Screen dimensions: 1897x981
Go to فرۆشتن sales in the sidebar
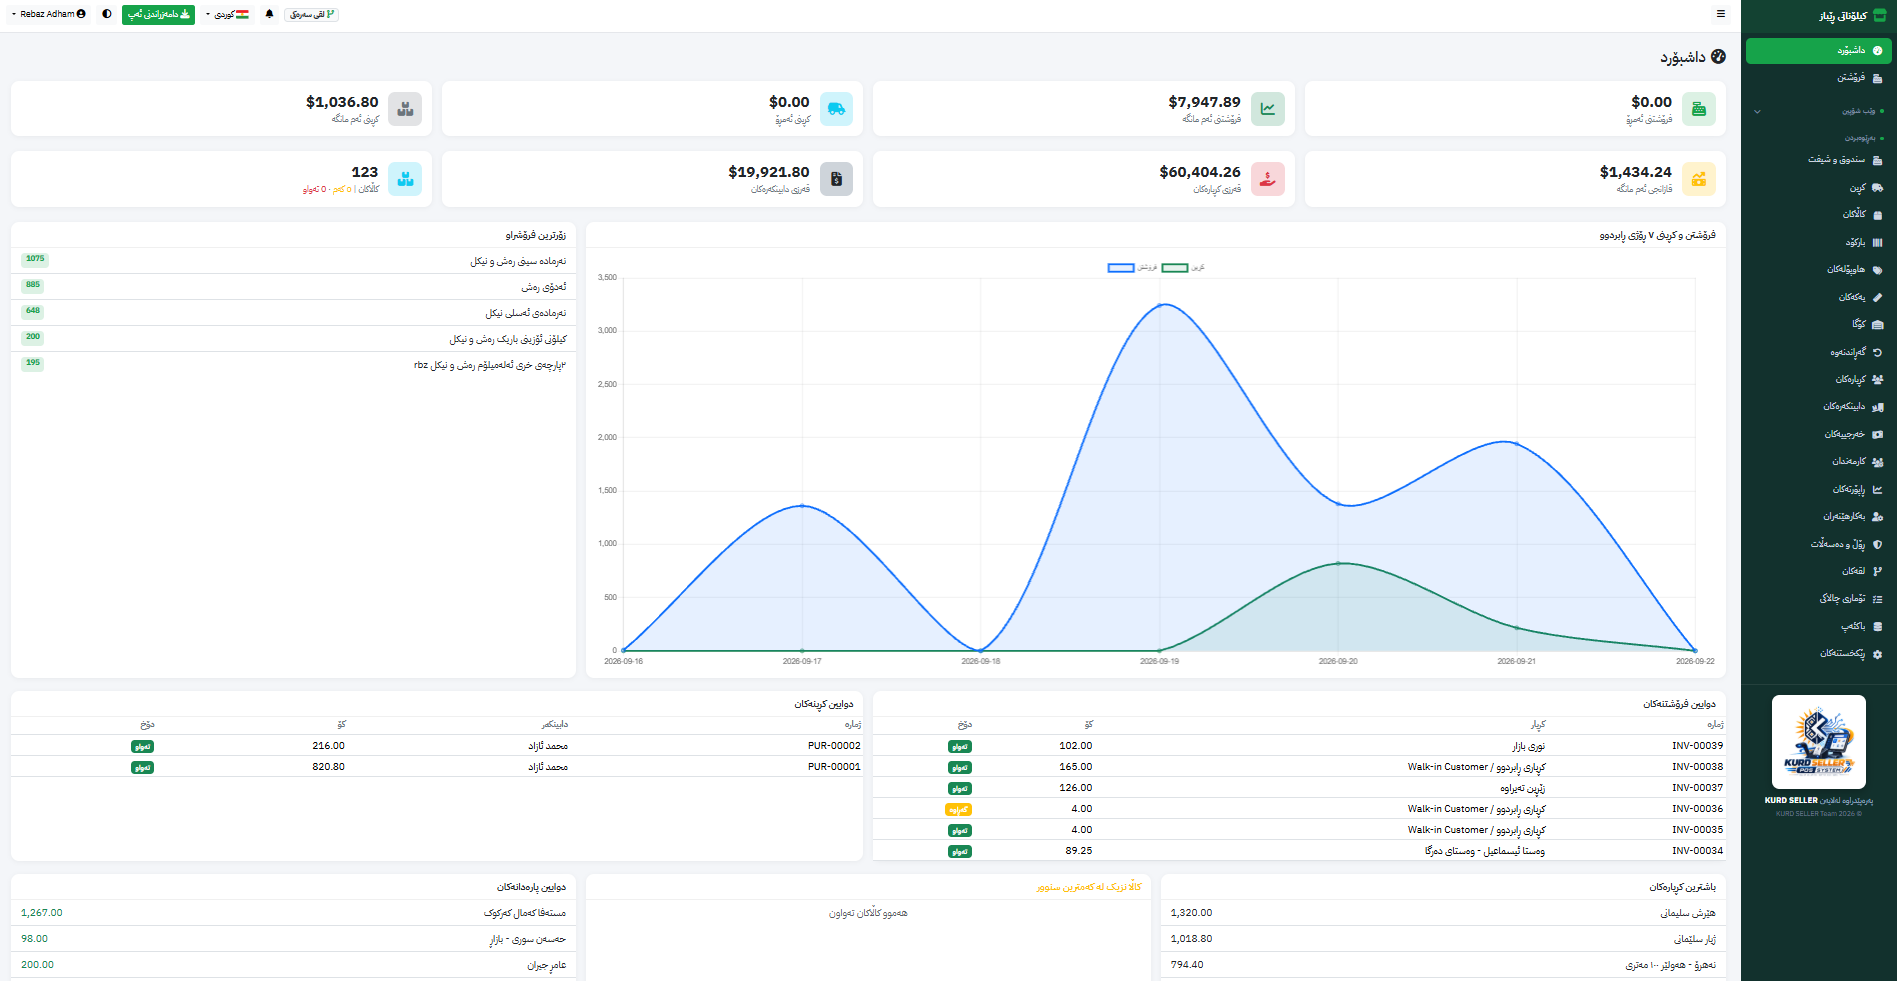(1818, 77)
